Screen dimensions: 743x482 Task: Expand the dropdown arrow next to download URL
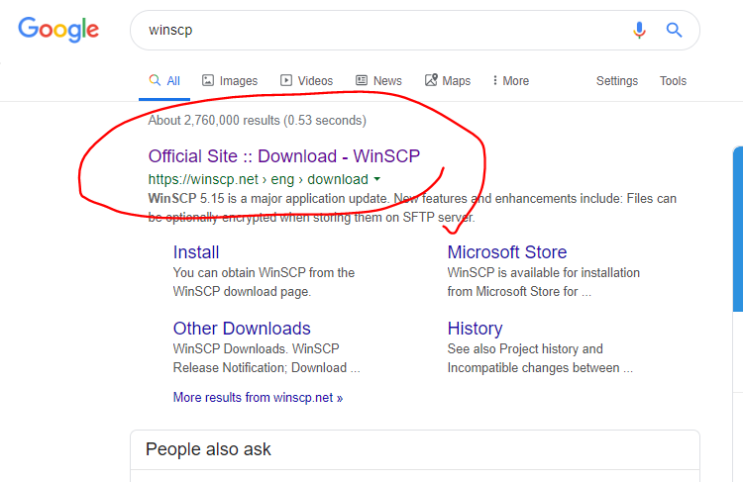(x=377, y=179)
